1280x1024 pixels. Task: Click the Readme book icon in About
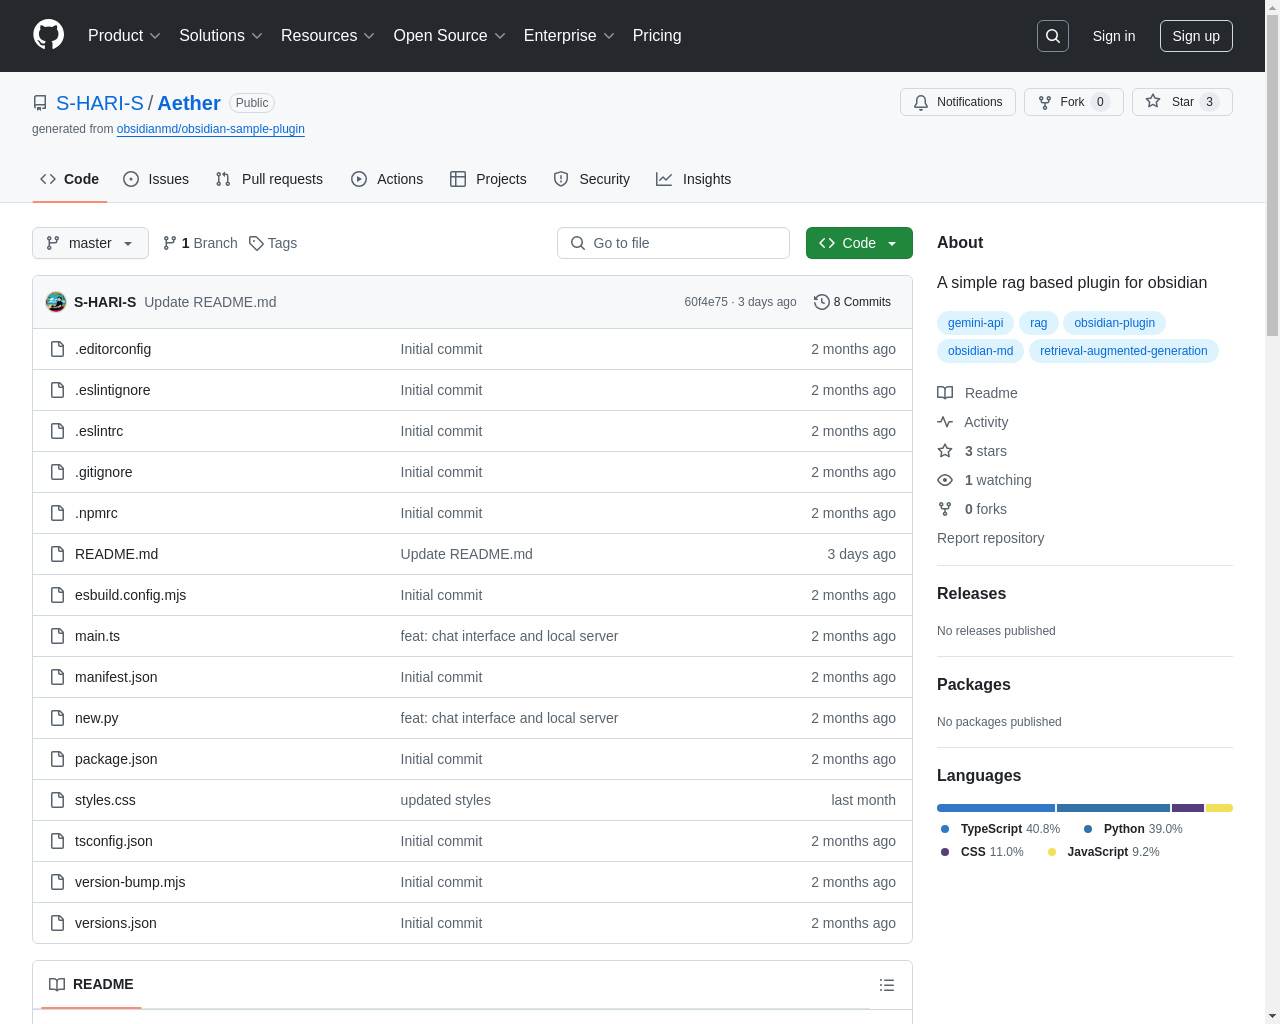[945, 393]
